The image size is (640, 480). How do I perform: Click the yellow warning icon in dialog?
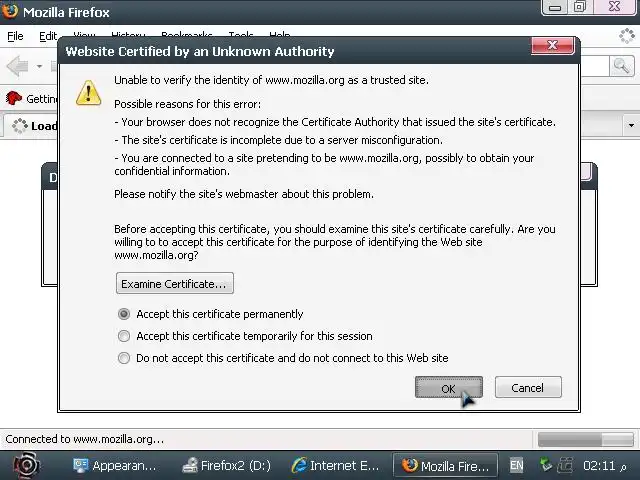89,93
